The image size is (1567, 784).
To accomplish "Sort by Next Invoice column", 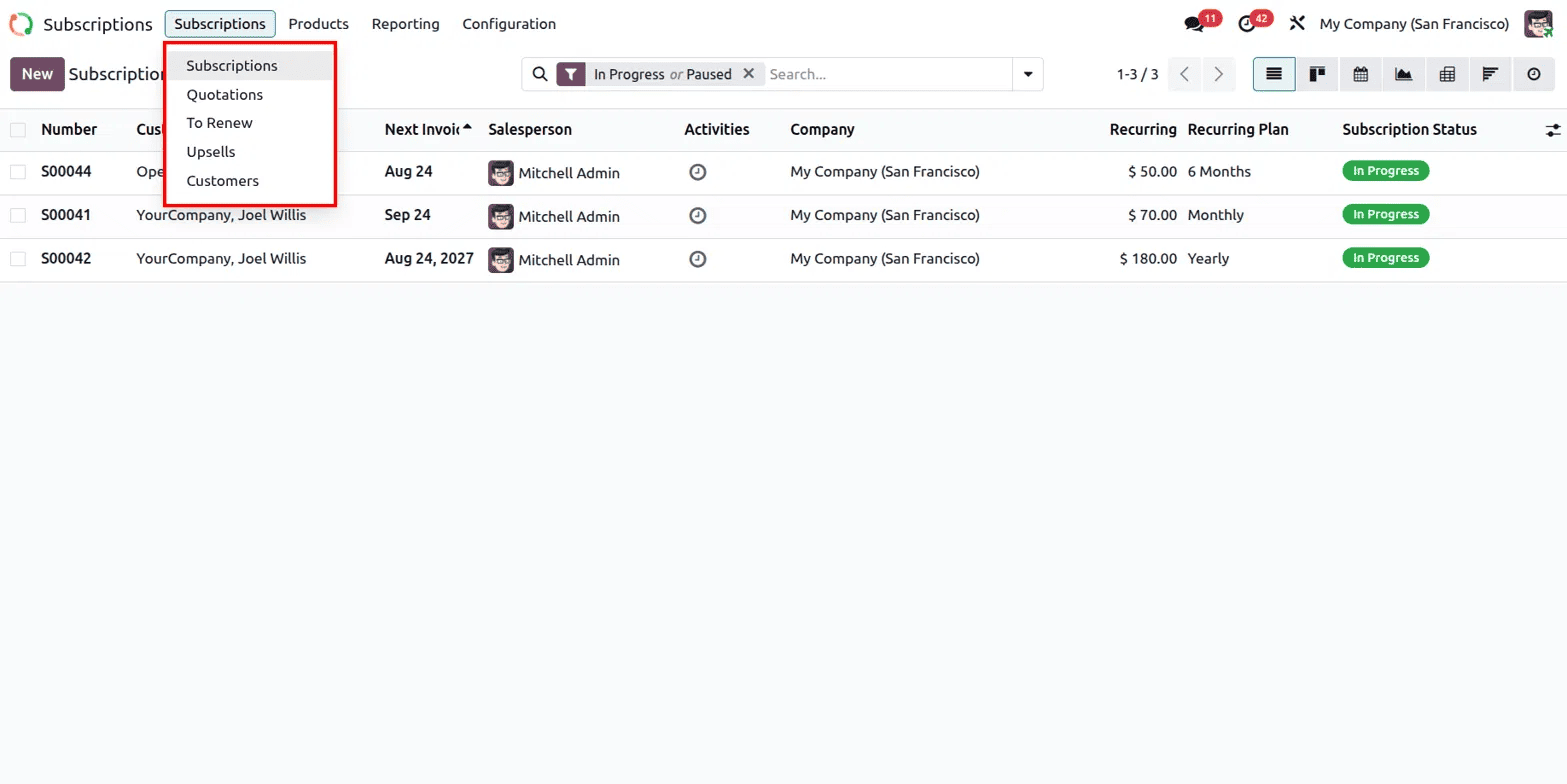I will (428, 130).
